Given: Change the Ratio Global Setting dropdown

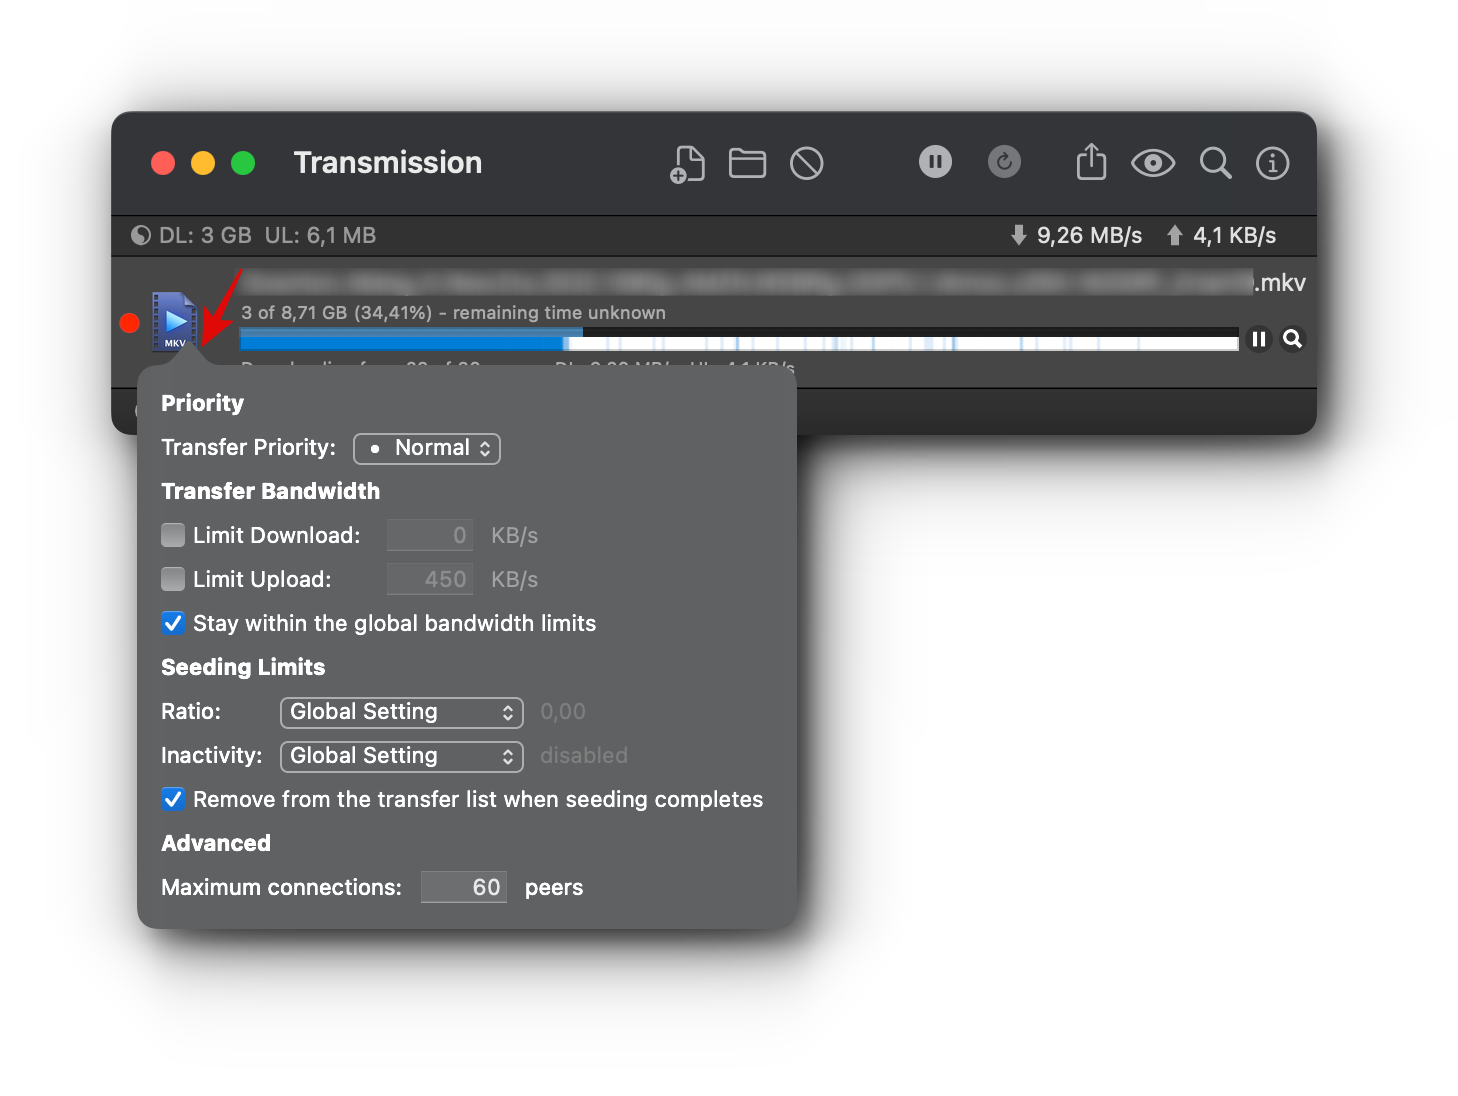Looking at the screenshot, I should [401, 712].
